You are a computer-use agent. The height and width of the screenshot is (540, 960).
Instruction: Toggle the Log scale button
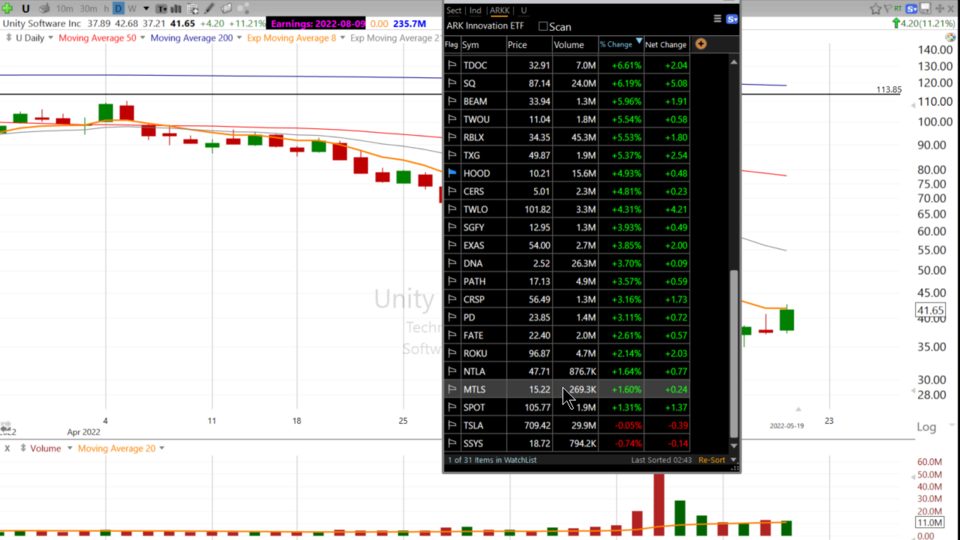coord(926,427)
